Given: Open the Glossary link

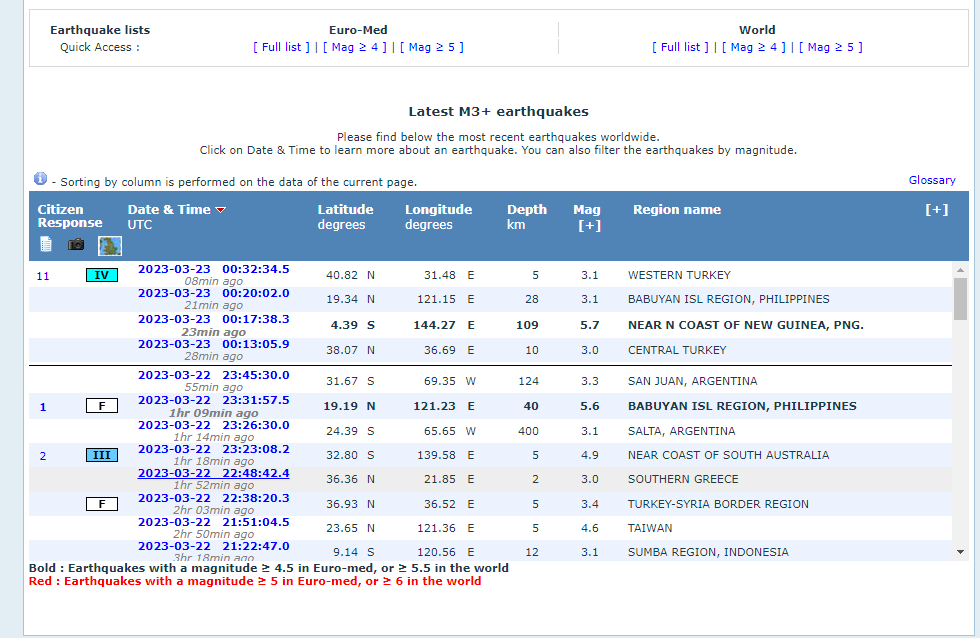Looking at the screenshot, I should (x=931, y=180).
